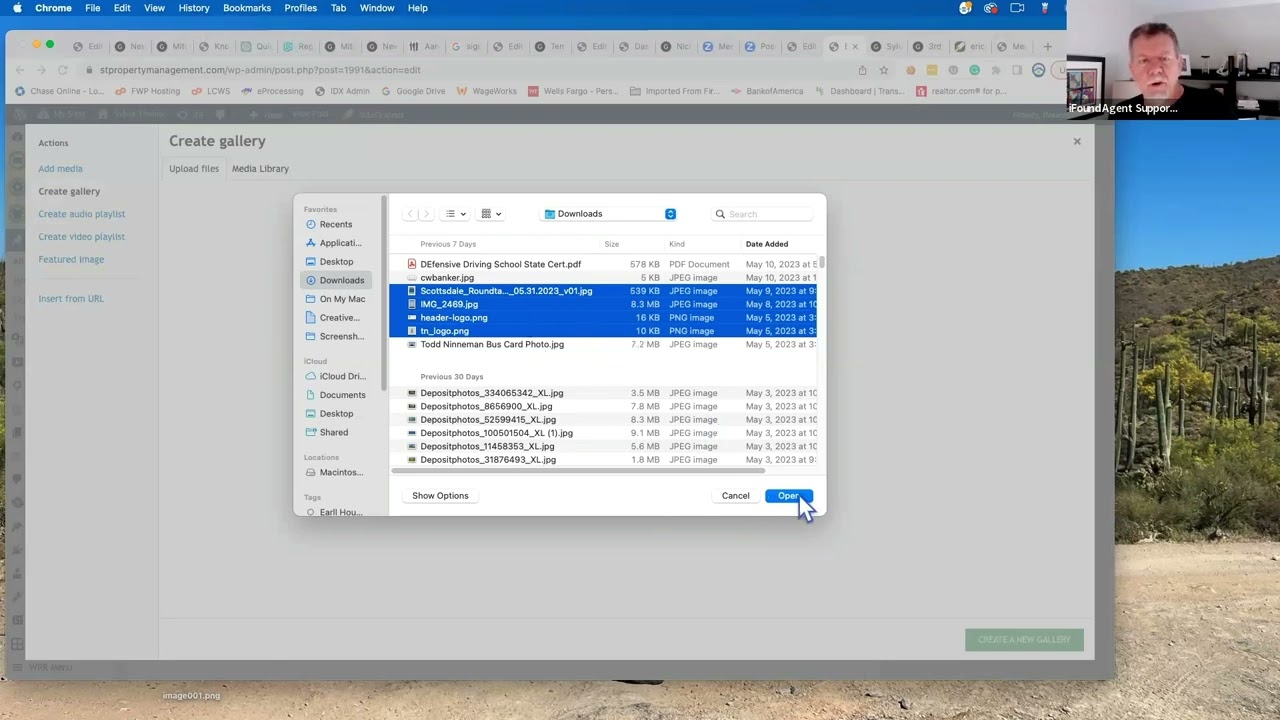Open the Downloads folder location dropdown

click(x=610, y=214)
